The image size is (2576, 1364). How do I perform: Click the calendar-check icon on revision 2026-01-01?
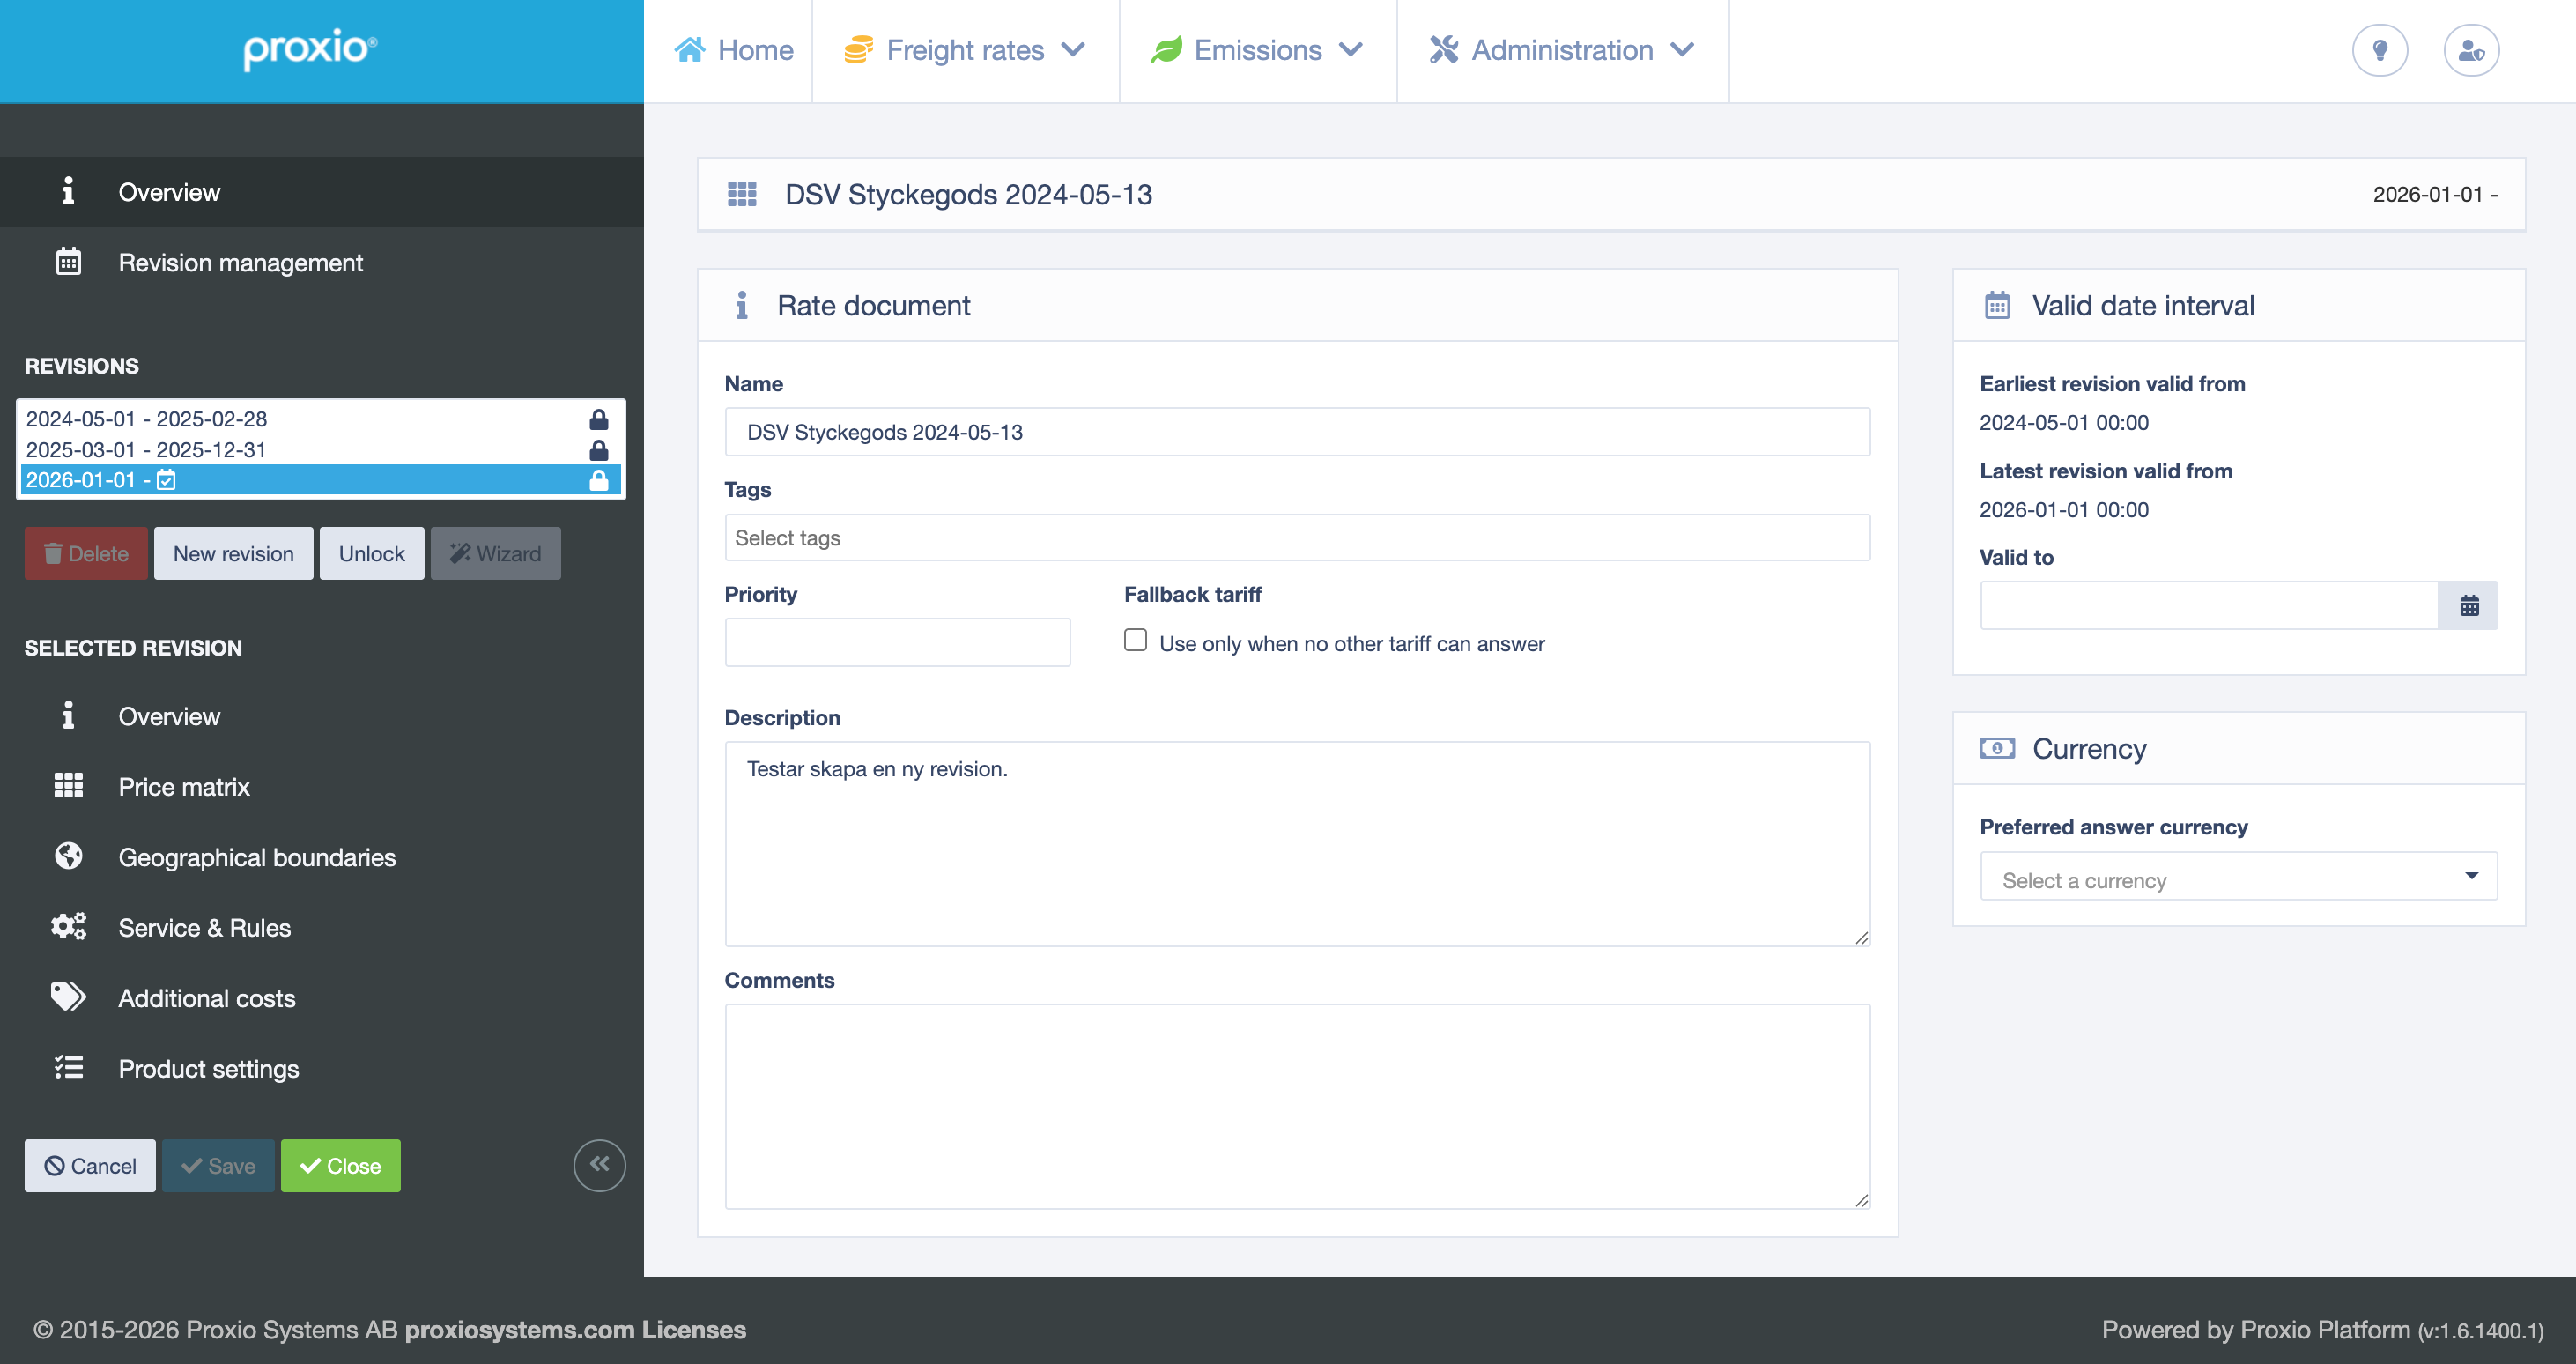[x=166, y=480]
